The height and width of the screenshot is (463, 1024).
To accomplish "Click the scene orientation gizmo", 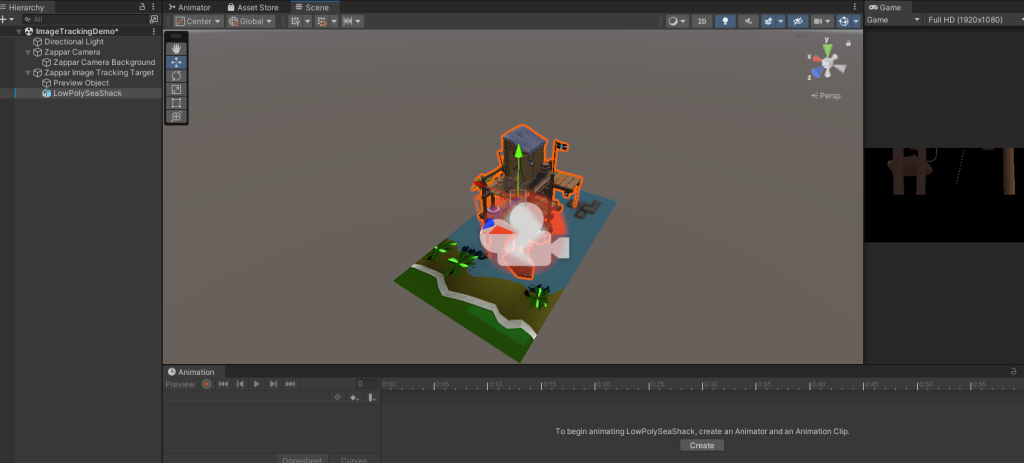I will pos(826,62).
